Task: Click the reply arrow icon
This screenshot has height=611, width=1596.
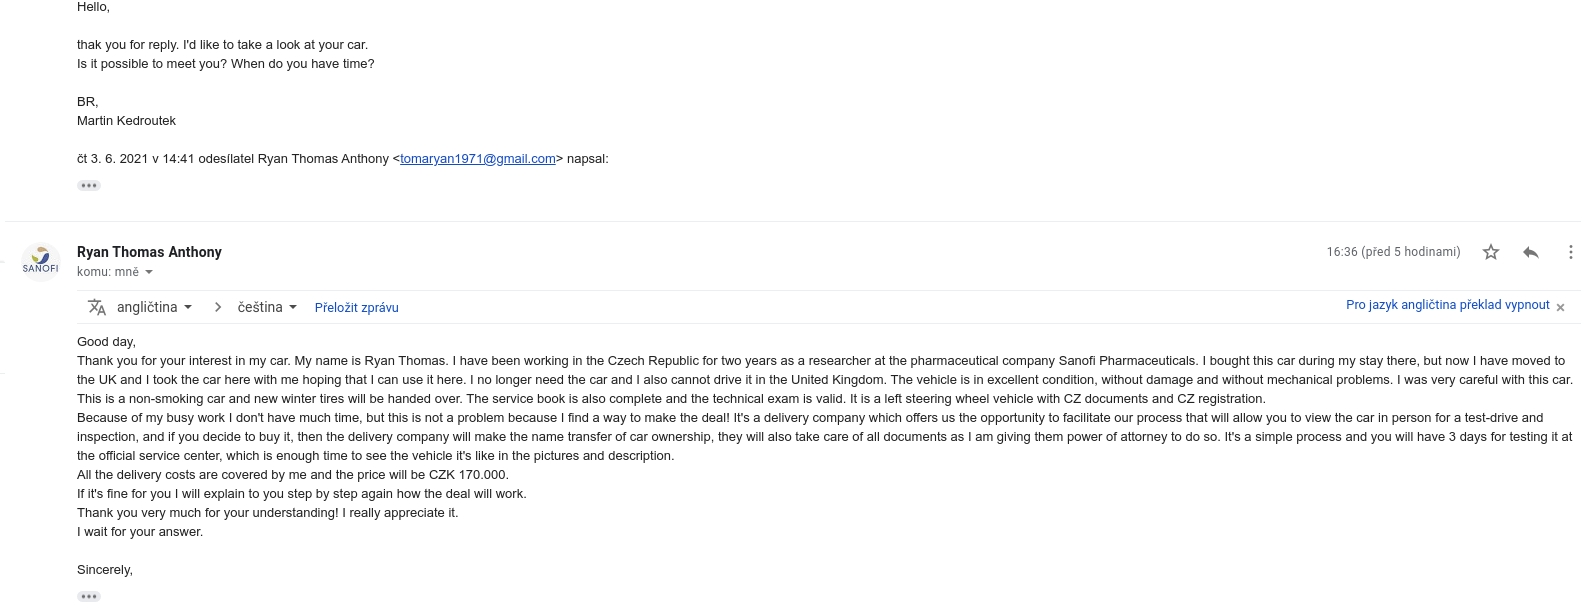Action: pos(1530,252)
